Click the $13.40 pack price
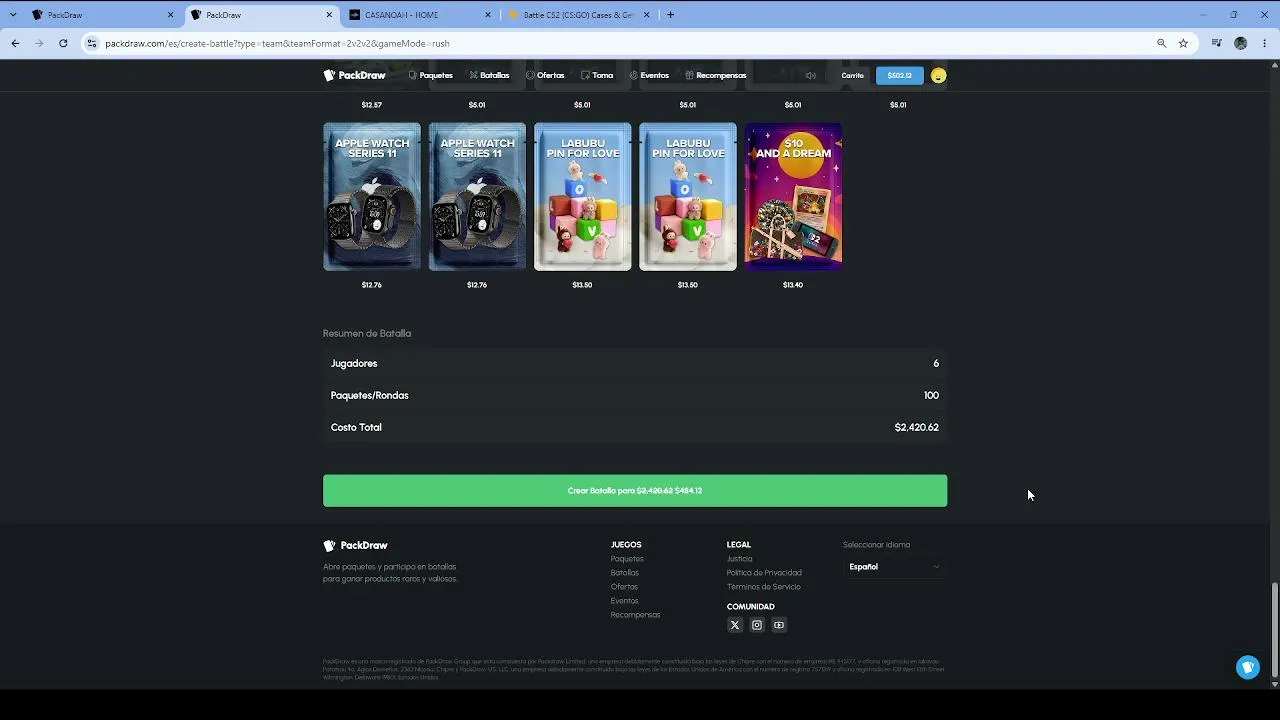Image resolution: width=1280 pixels, height=720 pixels. coord(793,285)
